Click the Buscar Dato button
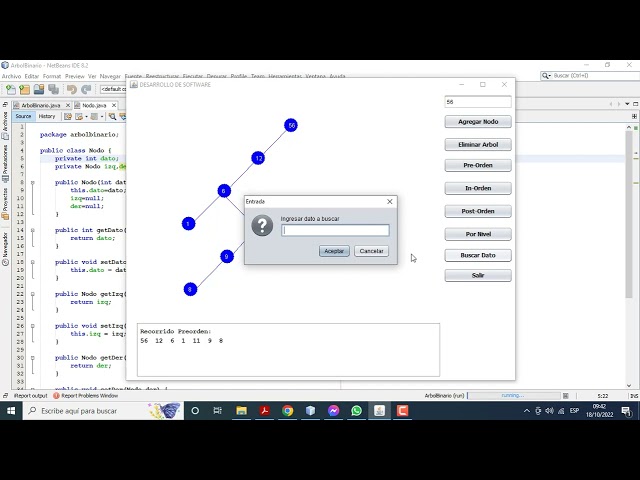 (478, 255)
